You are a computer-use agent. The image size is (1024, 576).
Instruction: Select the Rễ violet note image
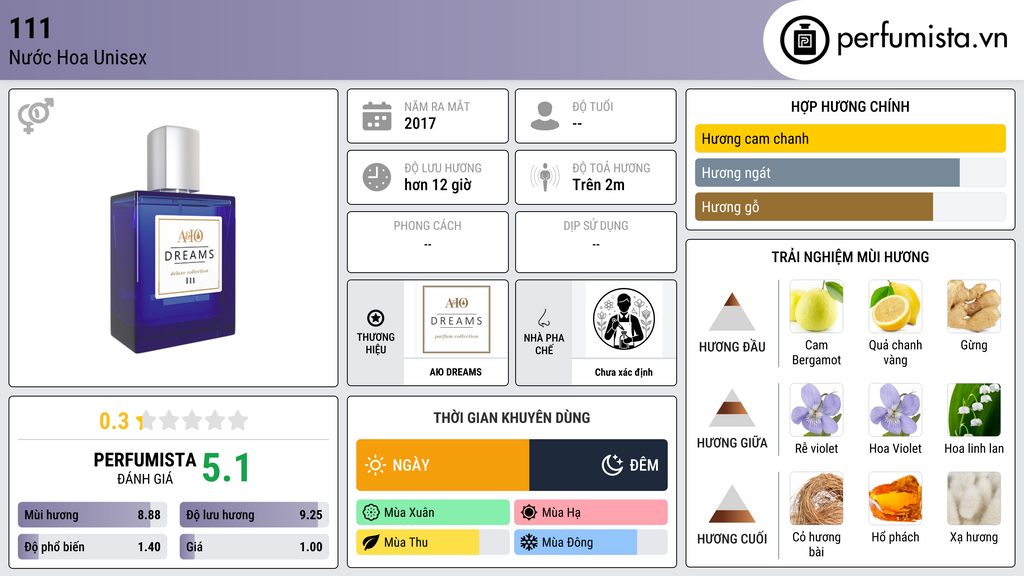pyautogui.click(x=816, y=409)
